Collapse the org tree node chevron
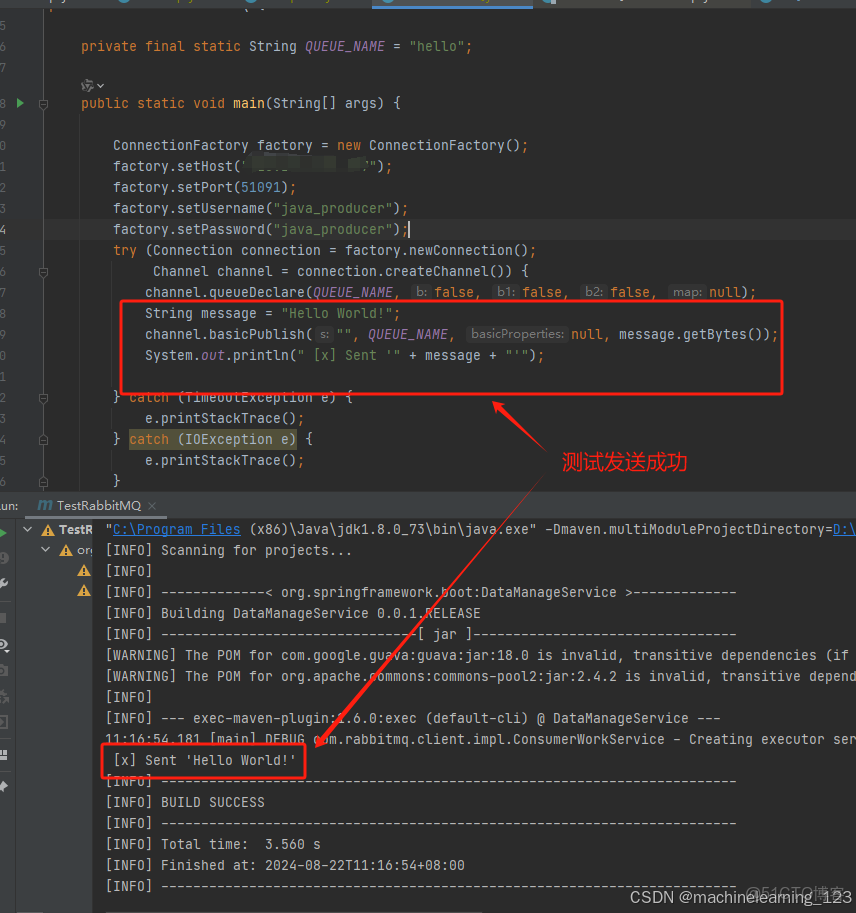 pos(45,549)
